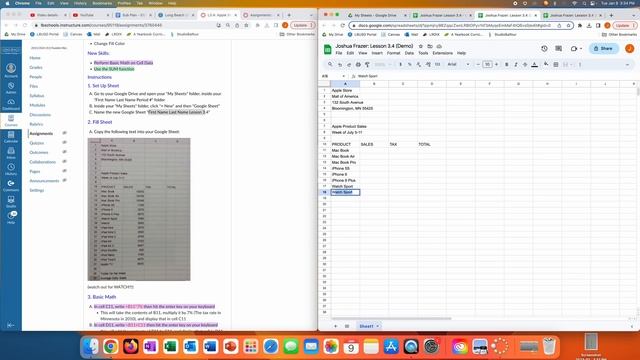Click the font size input box
This screenshot has width=640, height=360.
(x=487, y=64)
